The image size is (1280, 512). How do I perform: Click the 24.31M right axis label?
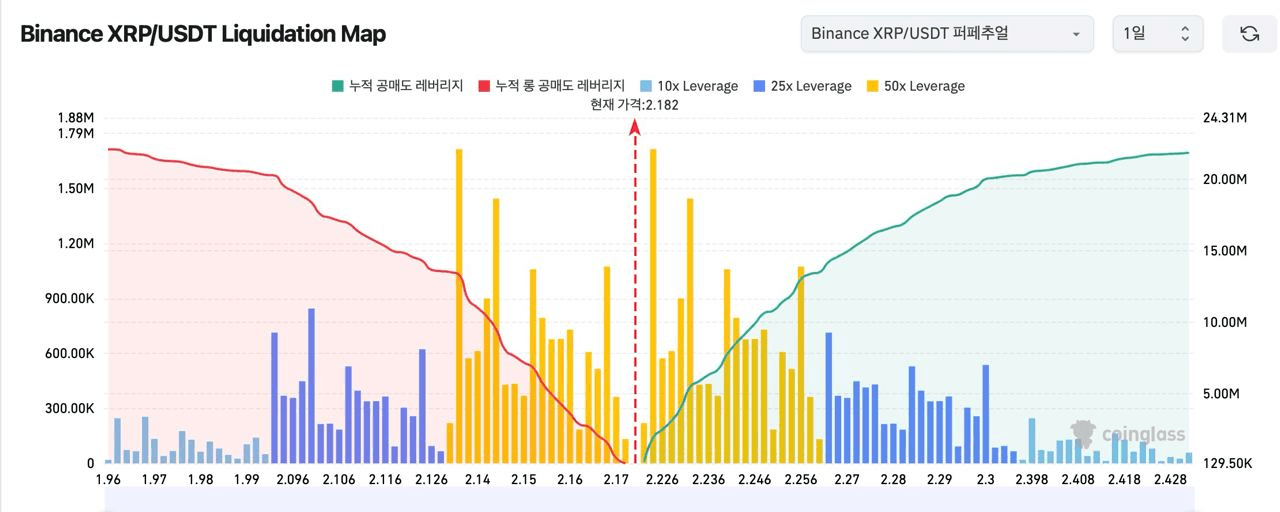coord(1226,118)
